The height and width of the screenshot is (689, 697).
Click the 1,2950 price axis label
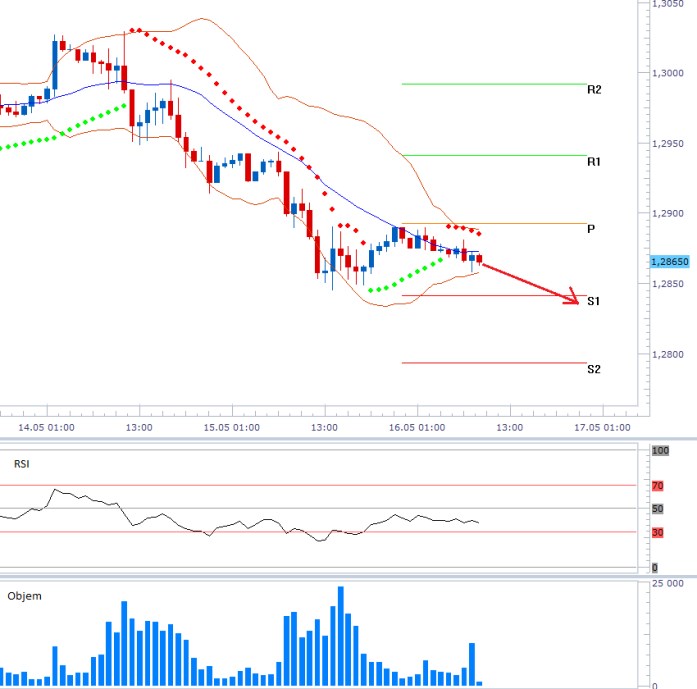click(x=668, y=144)
